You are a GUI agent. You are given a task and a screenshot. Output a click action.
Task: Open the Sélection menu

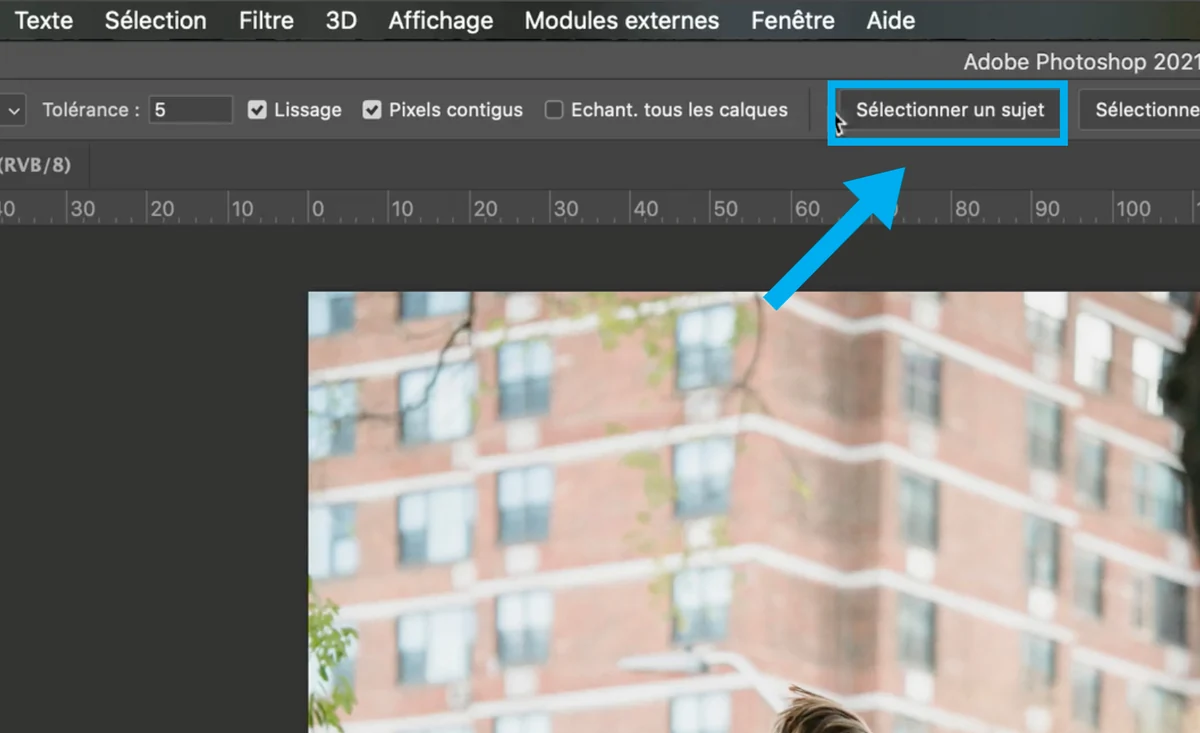[x=155, y=20]
